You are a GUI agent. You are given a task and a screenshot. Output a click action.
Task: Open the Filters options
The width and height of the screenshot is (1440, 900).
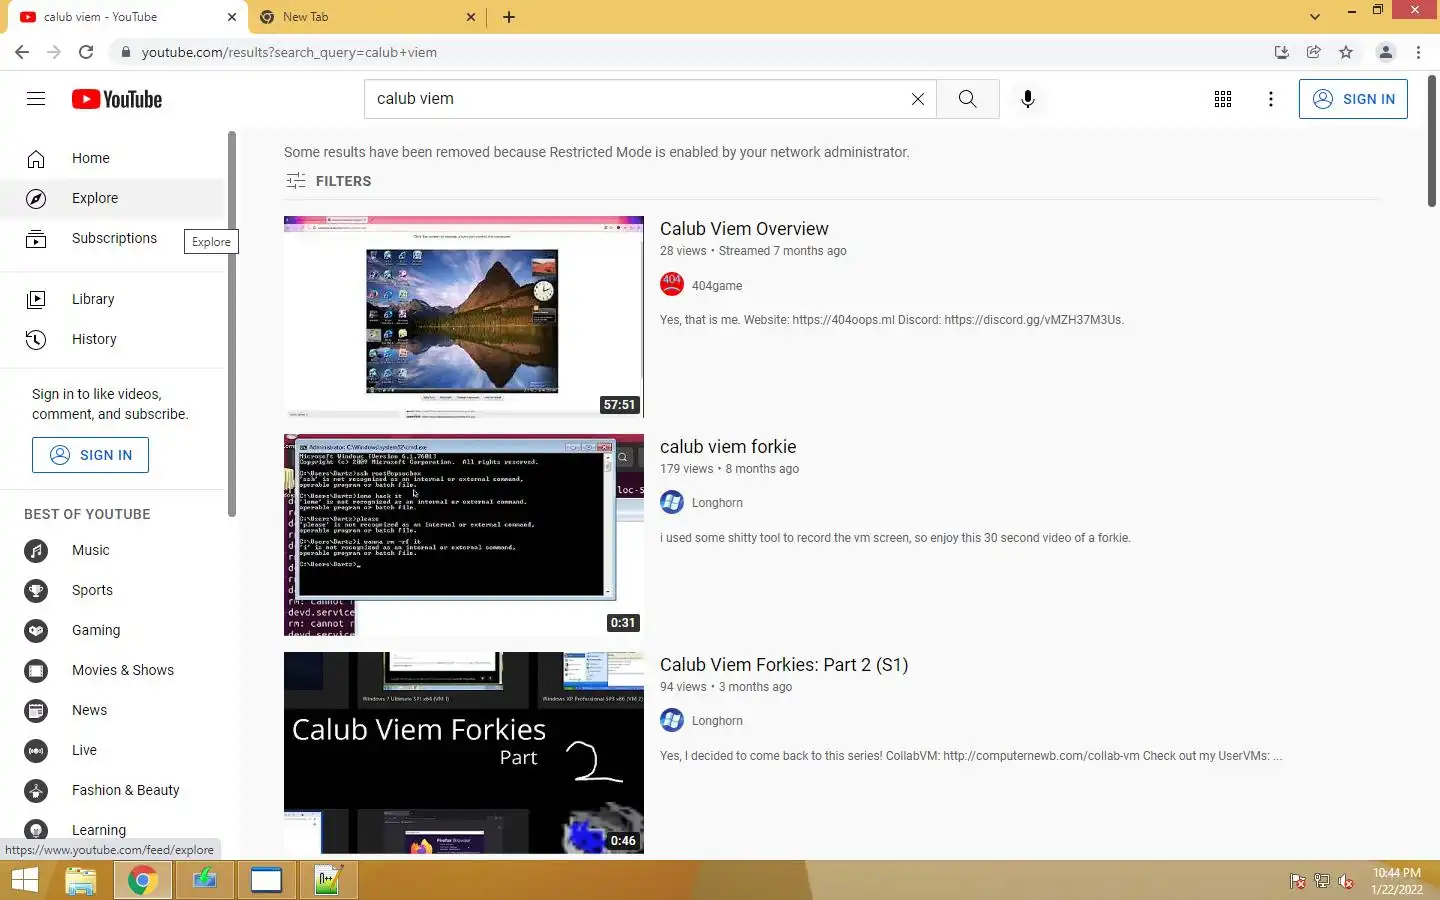coord(328,181)
